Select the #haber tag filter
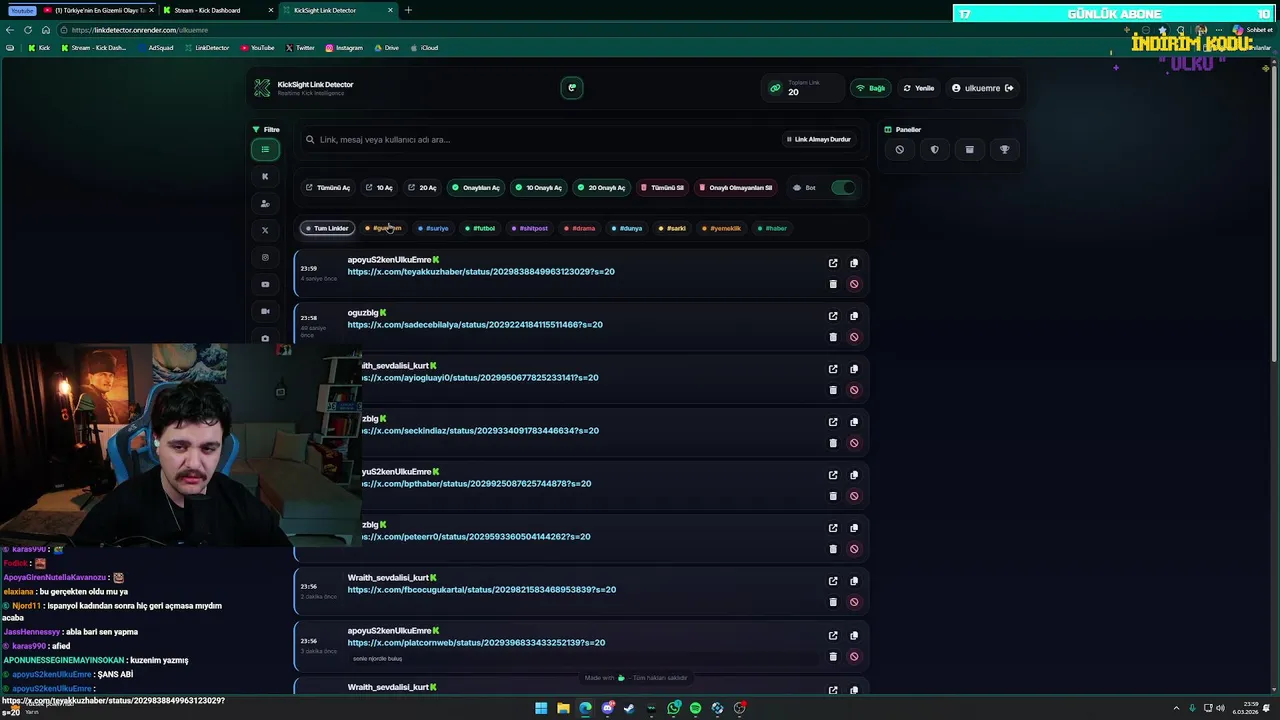 [x=772, y=228]
